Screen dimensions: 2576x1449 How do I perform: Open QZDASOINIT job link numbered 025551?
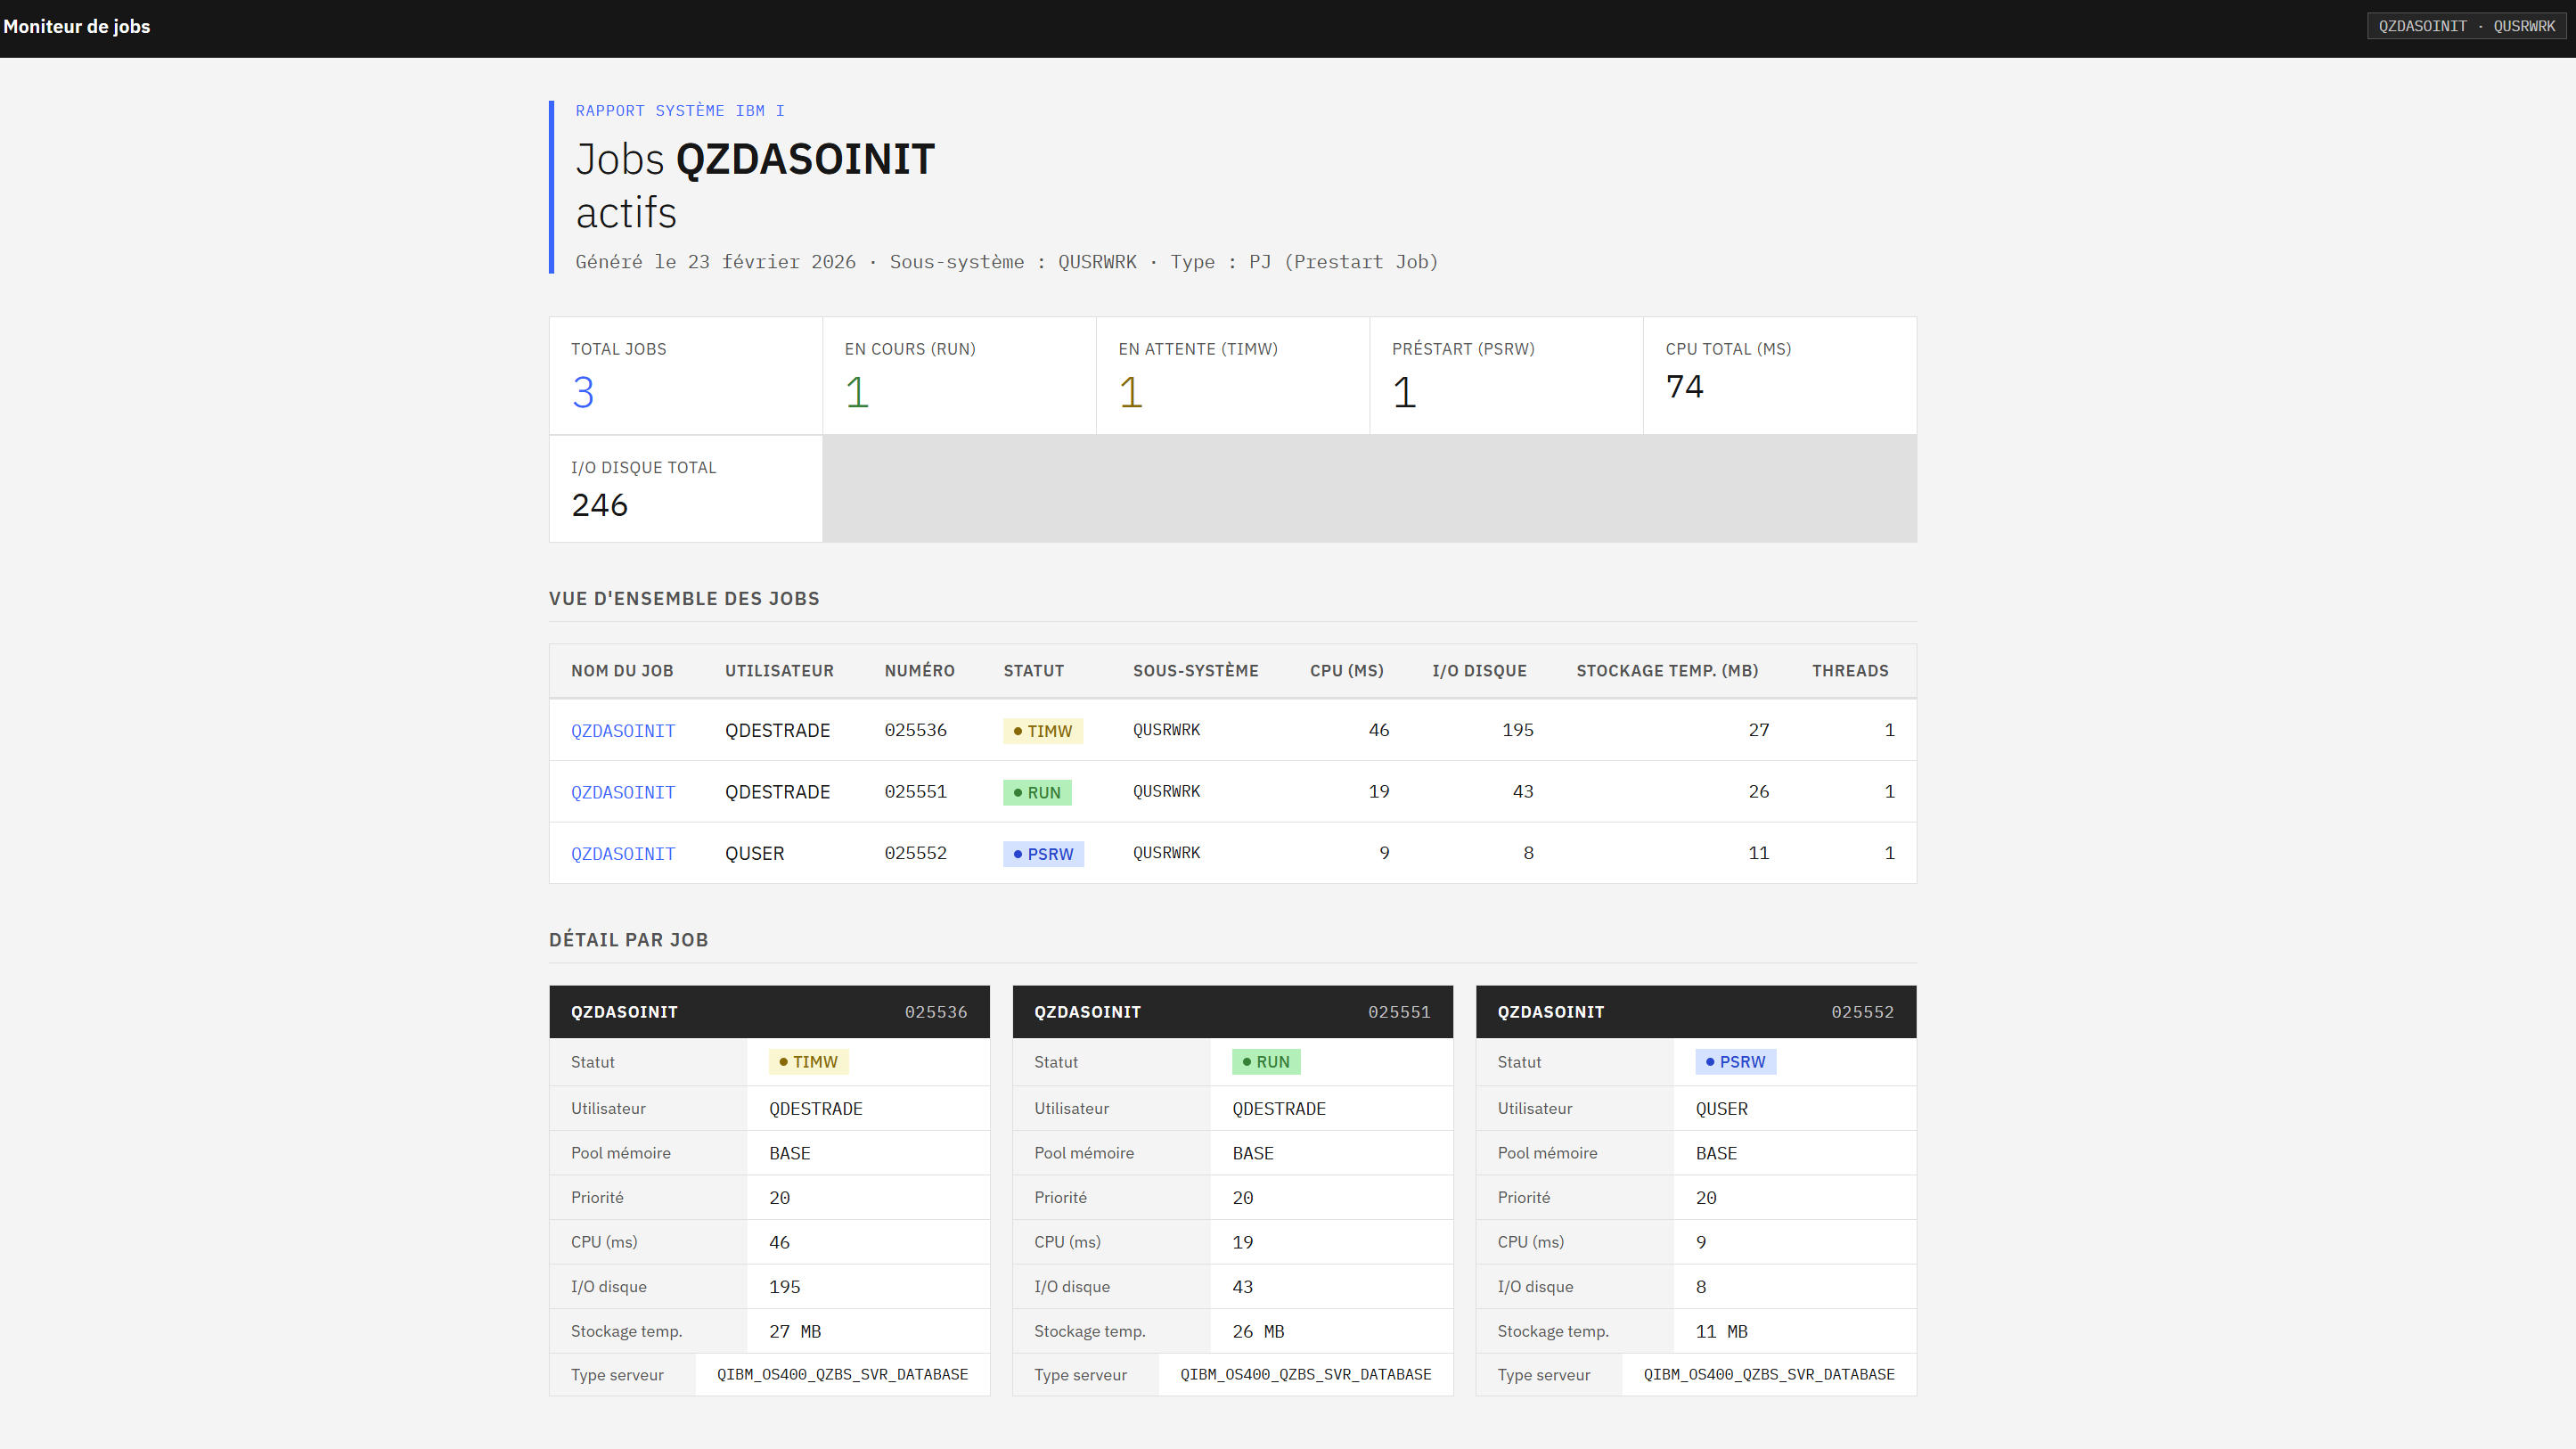pos(622,792)
